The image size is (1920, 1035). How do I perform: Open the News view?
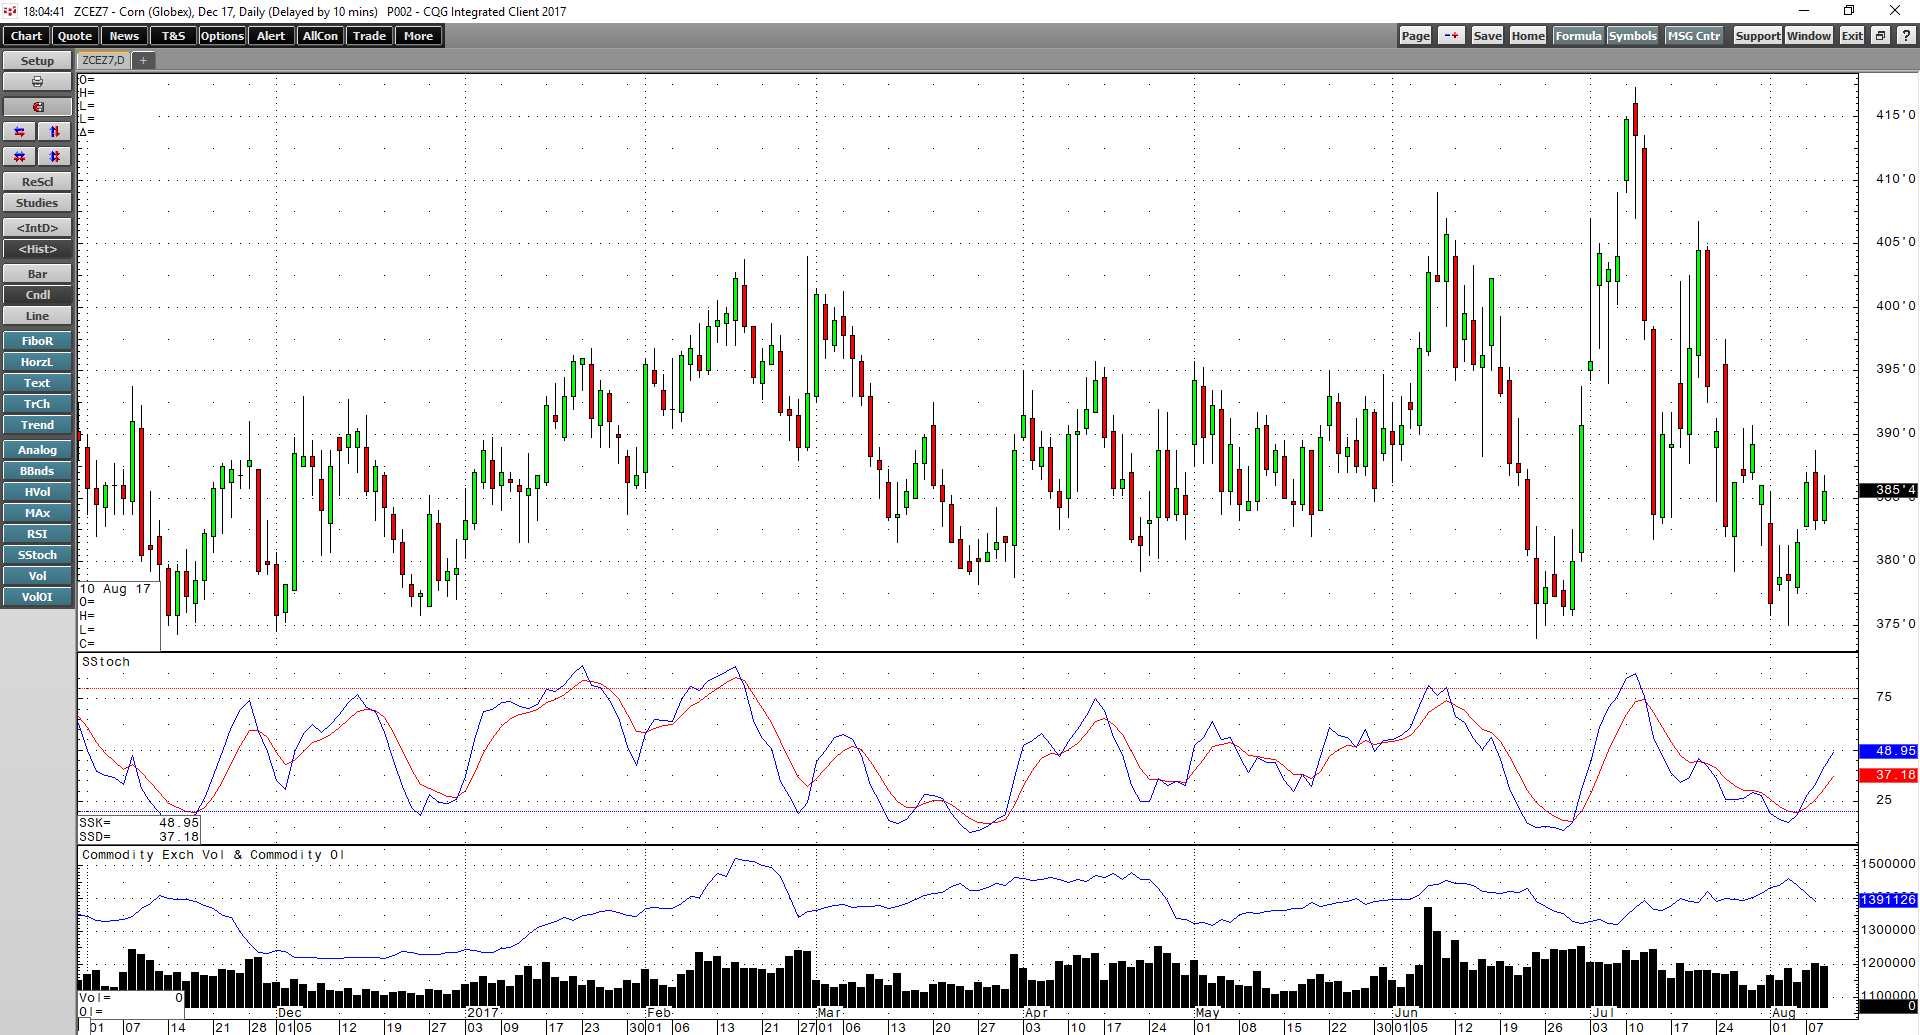[124, 36]
